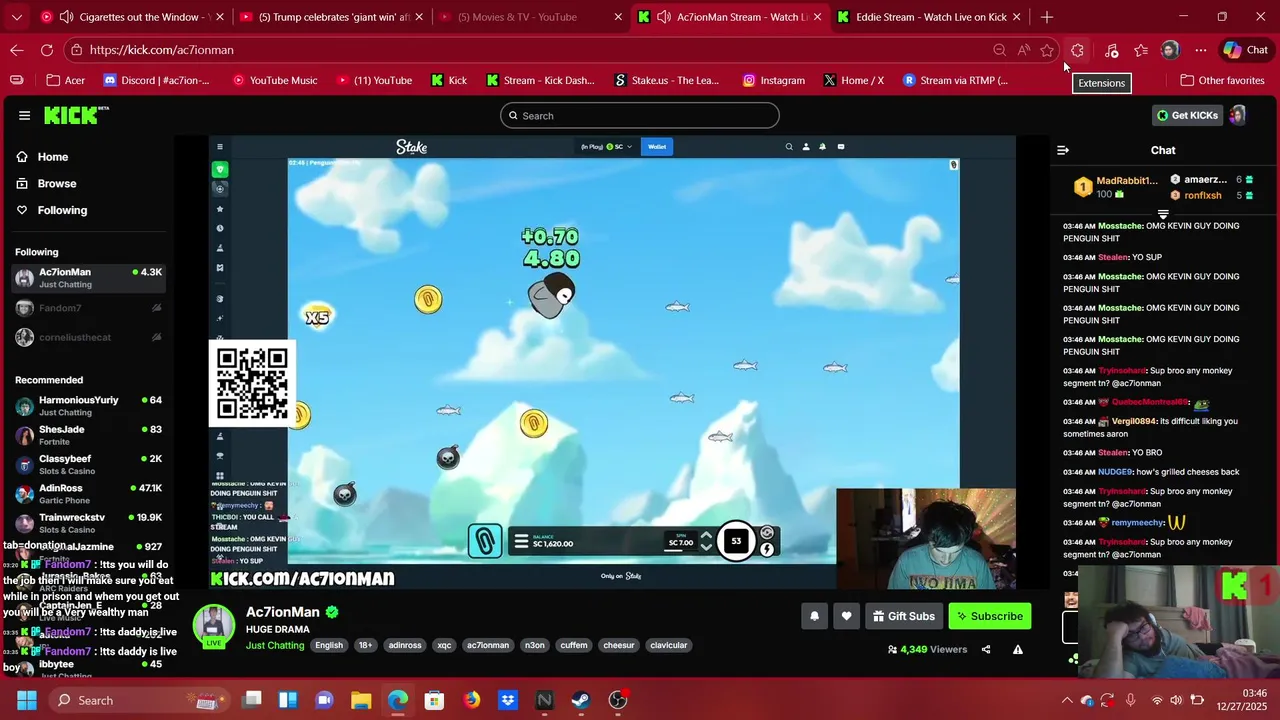
Task: Toggle stream notifications bell
Action: [814, 616]
